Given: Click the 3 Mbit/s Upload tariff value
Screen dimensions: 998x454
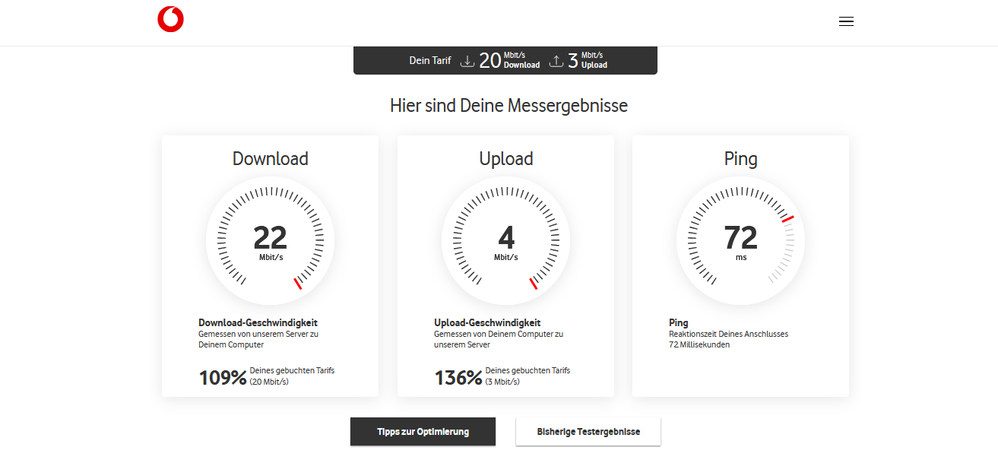Looking at the screenshot, I should (x=587, y=60).
